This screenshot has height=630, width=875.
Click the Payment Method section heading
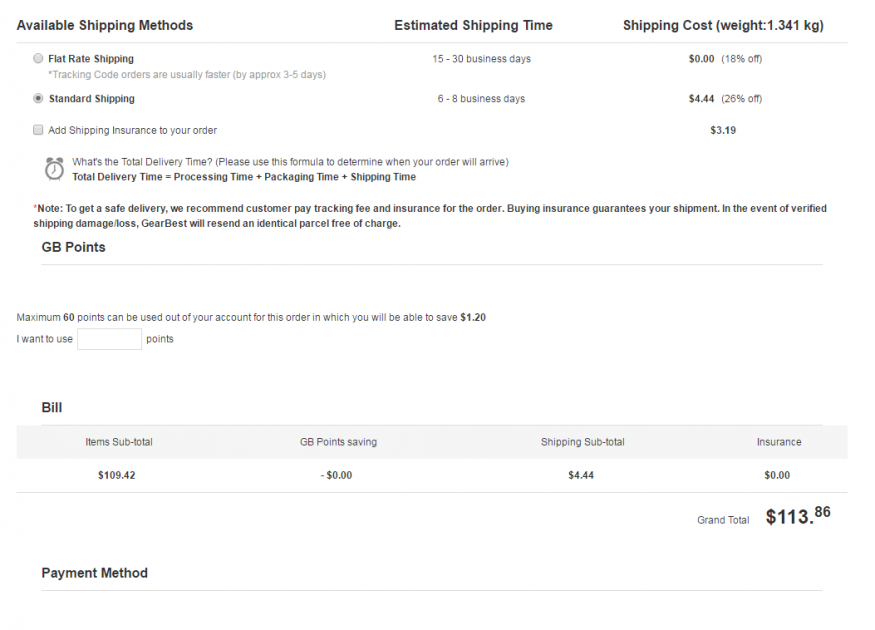[x=95, y=573]
